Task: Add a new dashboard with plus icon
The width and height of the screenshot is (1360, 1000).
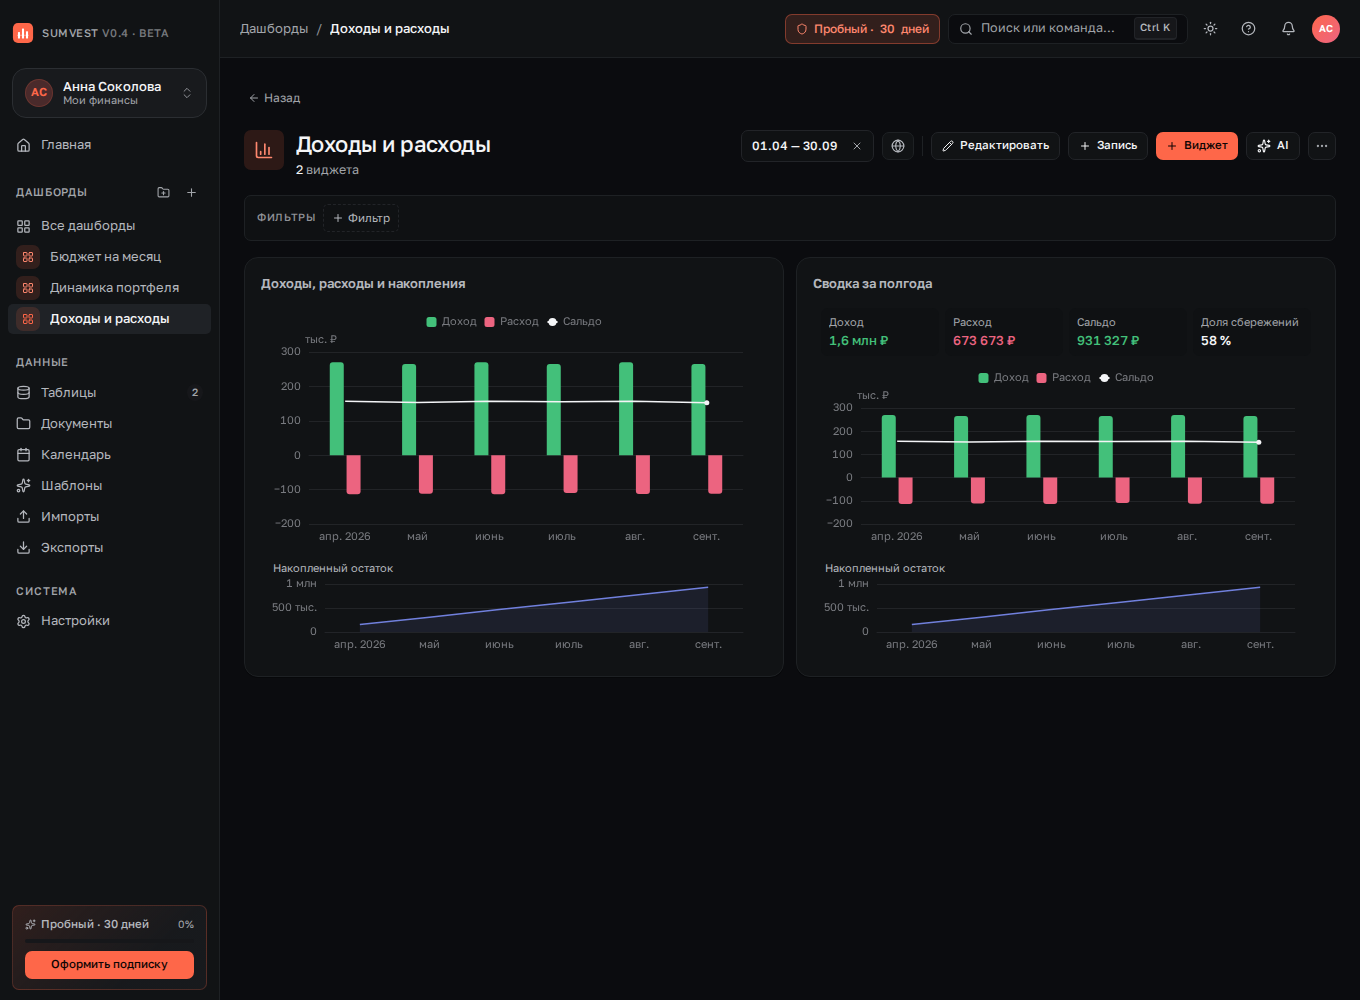Action: [x=192, y=192]
